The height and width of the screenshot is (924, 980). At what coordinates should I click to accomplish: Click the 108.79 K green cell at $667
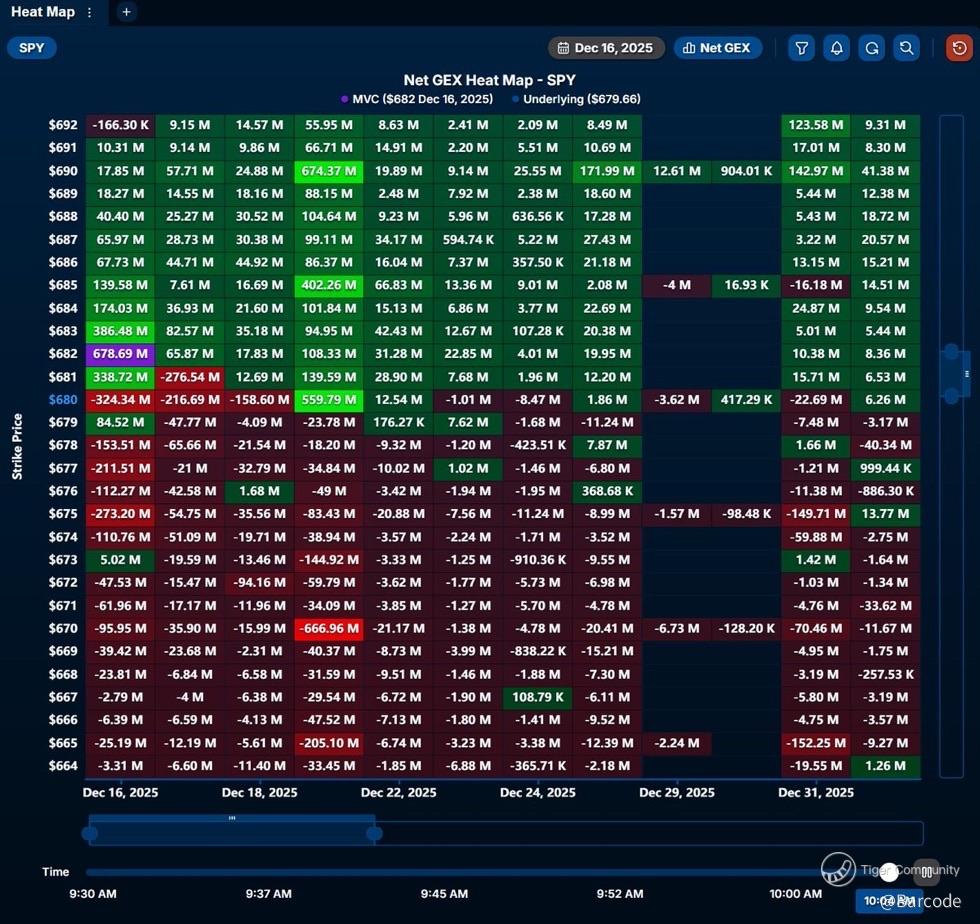538,697
